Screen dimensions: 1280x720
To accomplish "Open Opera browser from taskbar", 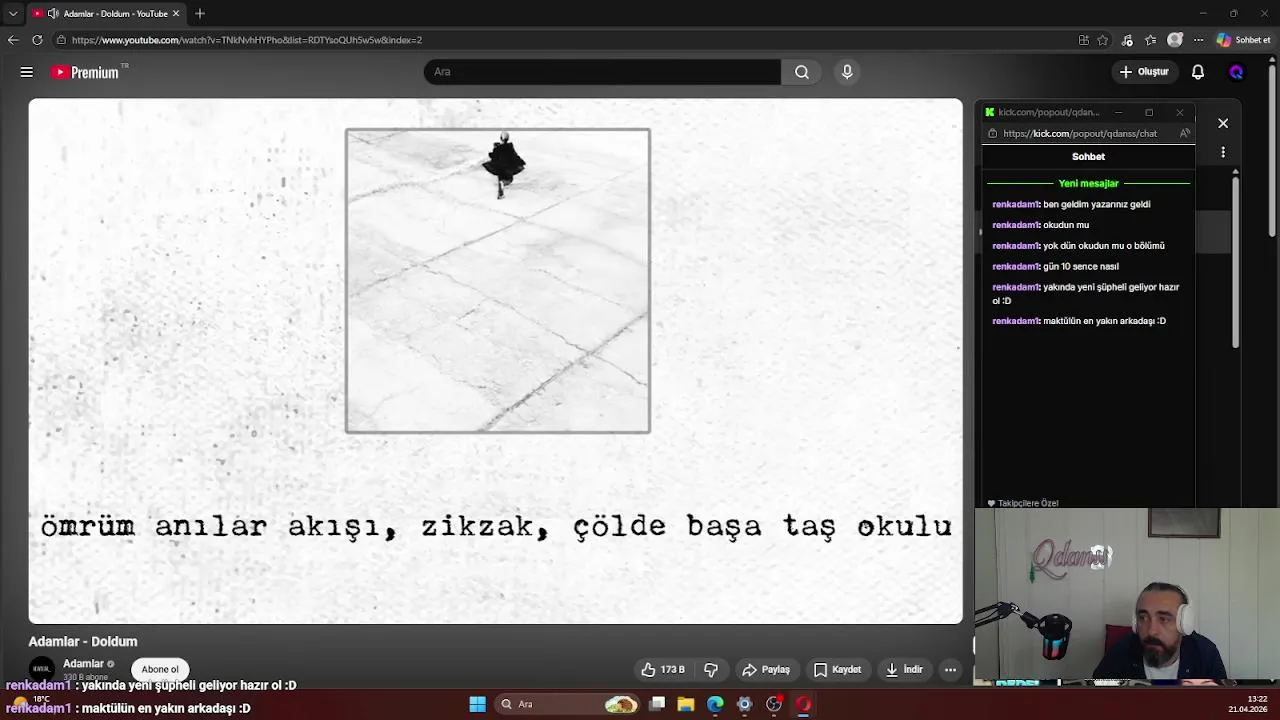I will (803, 704).
